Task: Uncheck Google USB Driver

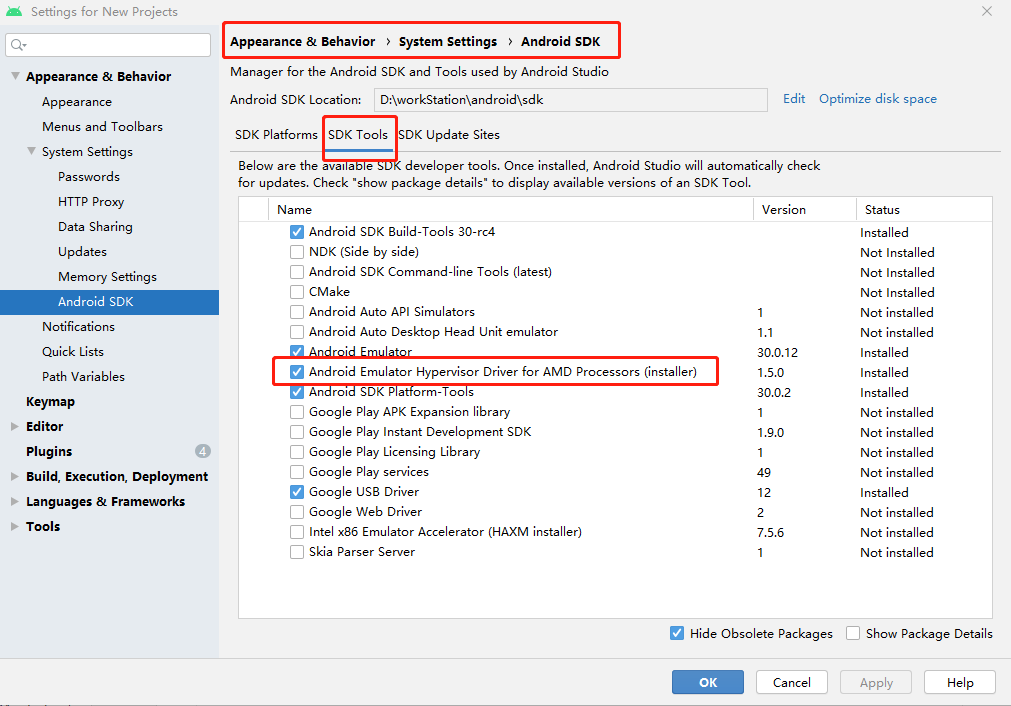Action: (297, 491)
